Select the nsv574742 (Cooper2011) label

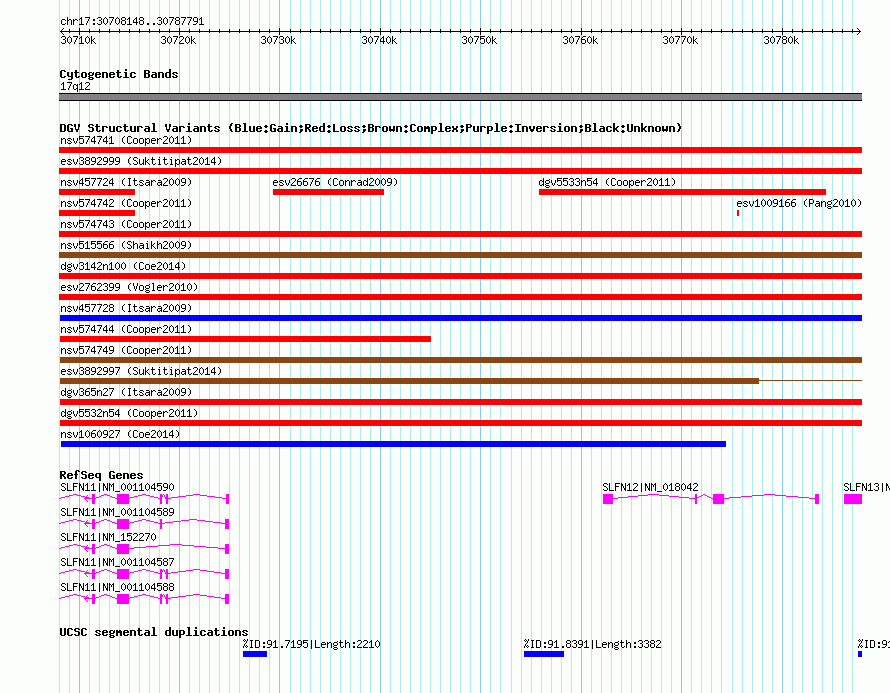[126, 203]
